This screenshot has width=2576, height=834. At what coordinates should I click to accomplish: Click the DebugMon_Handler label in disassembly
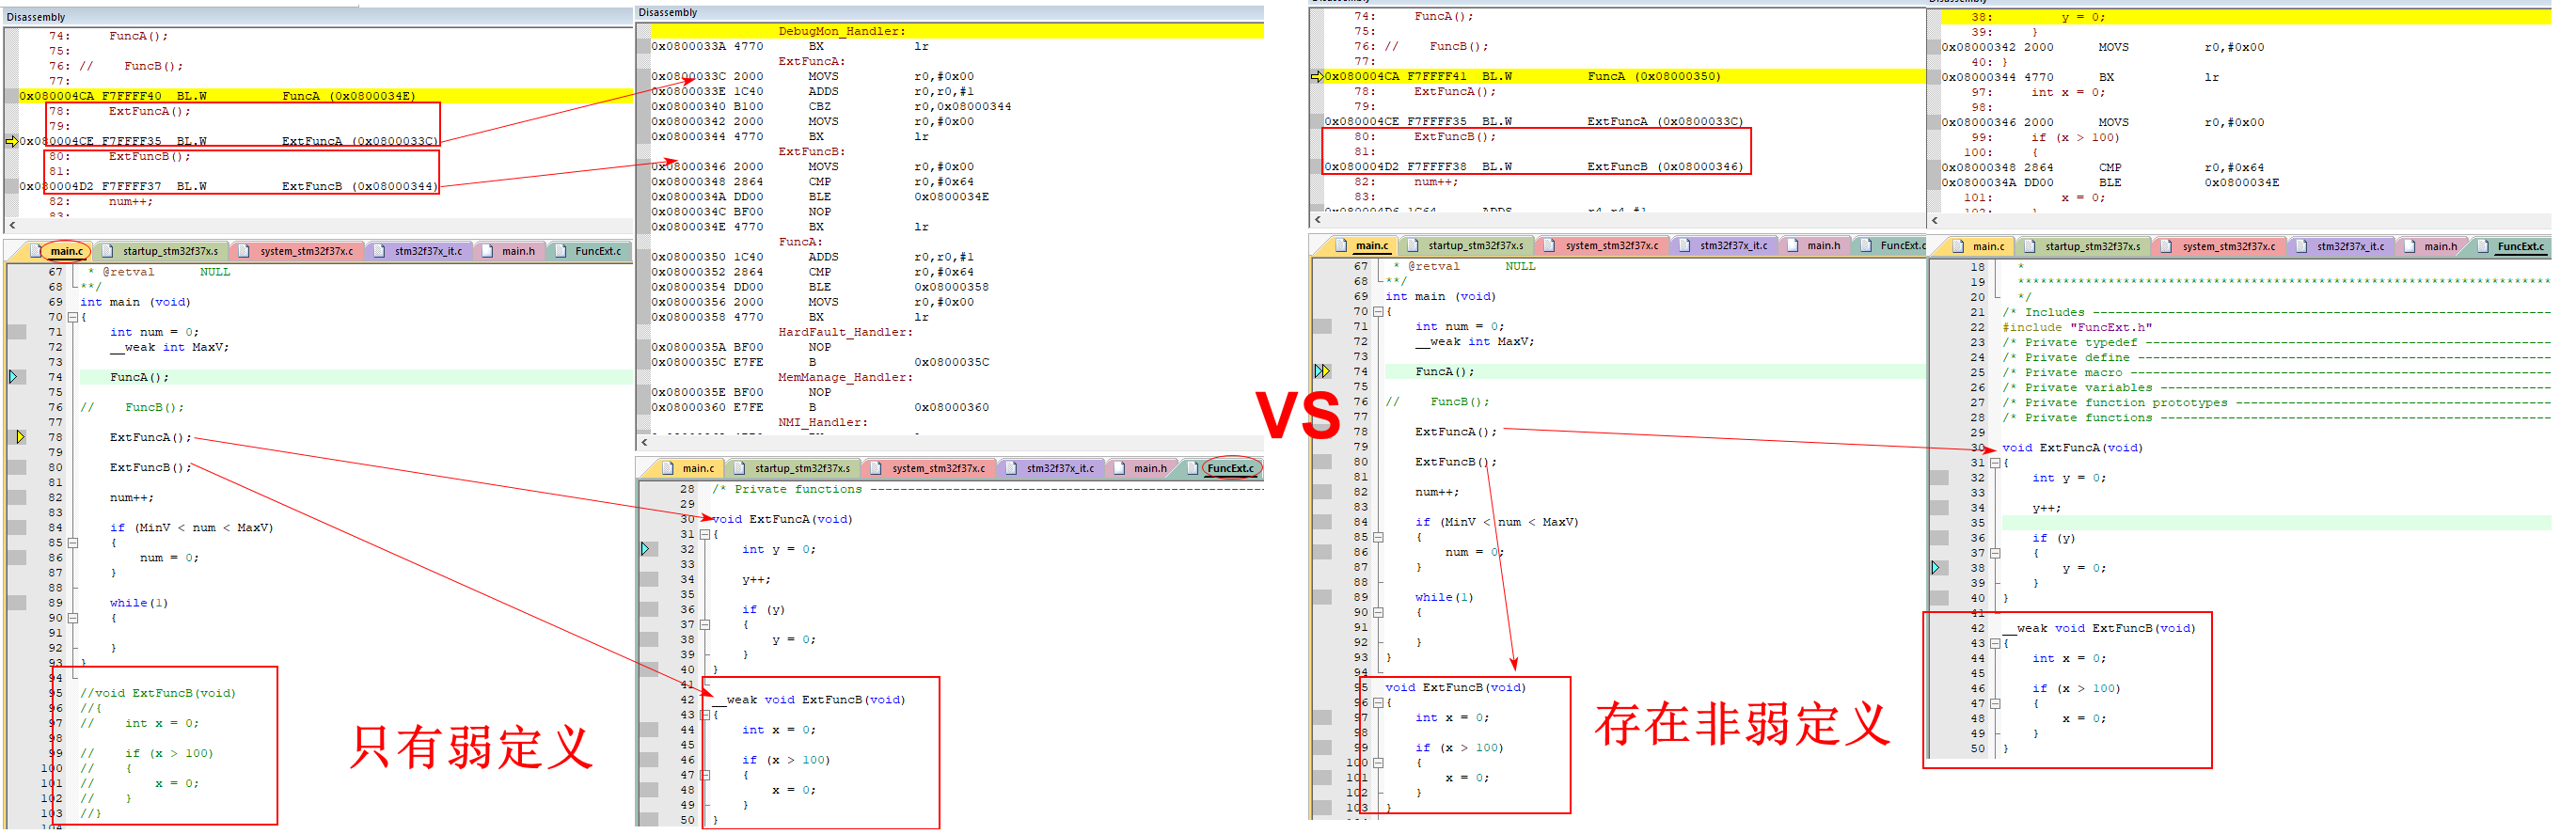(x=842, y=32)
